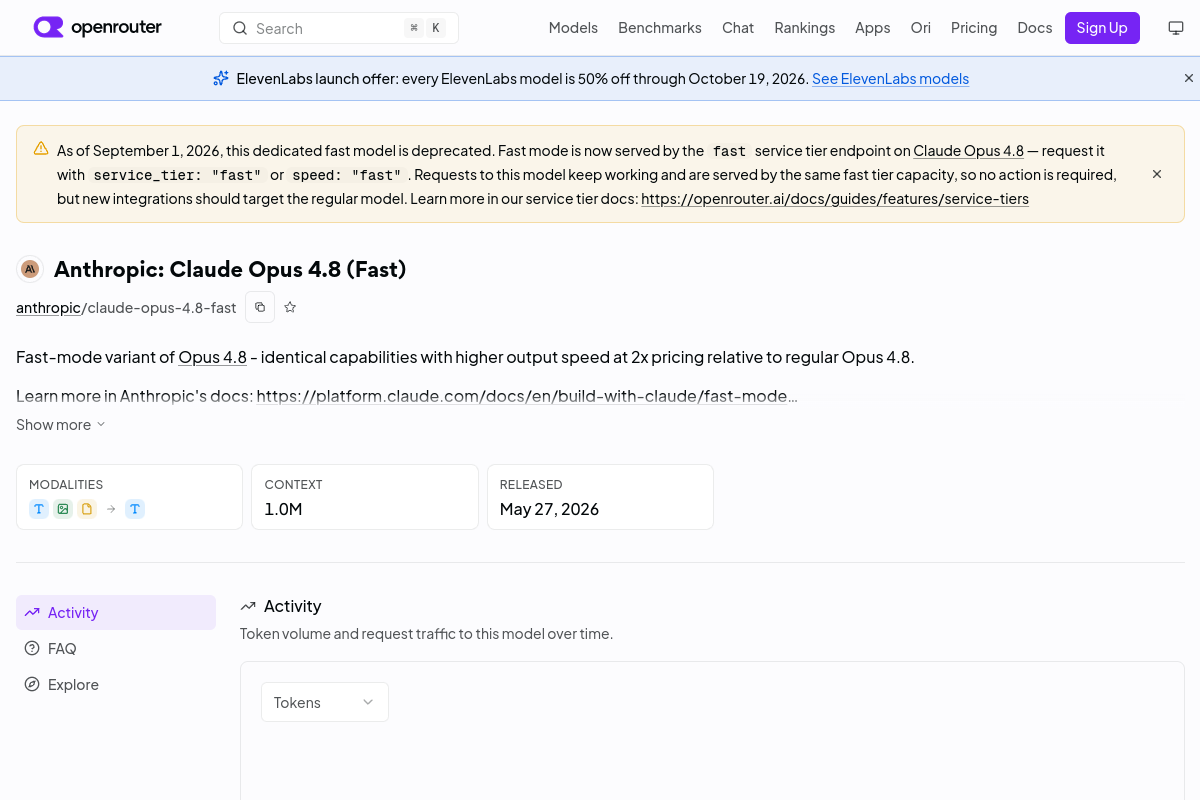Open the anthropic provider link
The image size is (1200, 800).
point(48,308)
